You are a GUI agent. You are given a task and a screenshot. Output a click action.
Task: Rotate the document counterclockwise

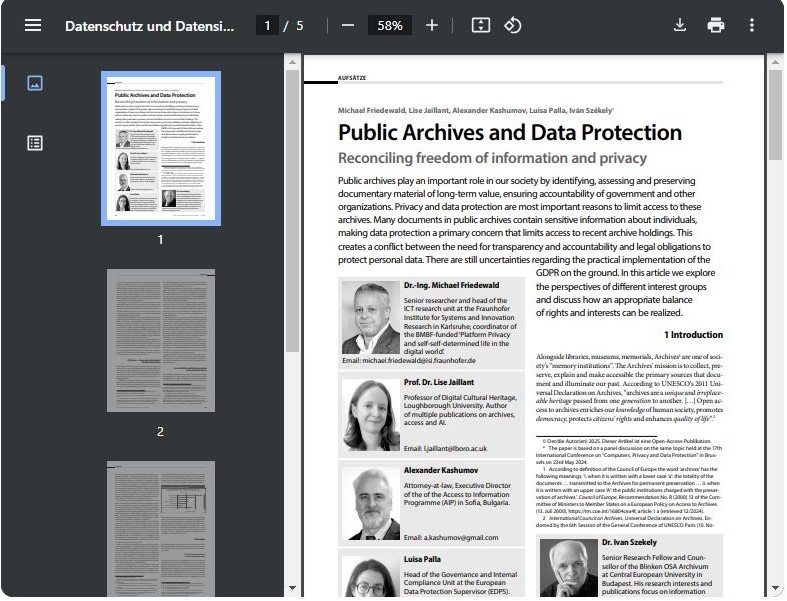click(x=513, y=26)
